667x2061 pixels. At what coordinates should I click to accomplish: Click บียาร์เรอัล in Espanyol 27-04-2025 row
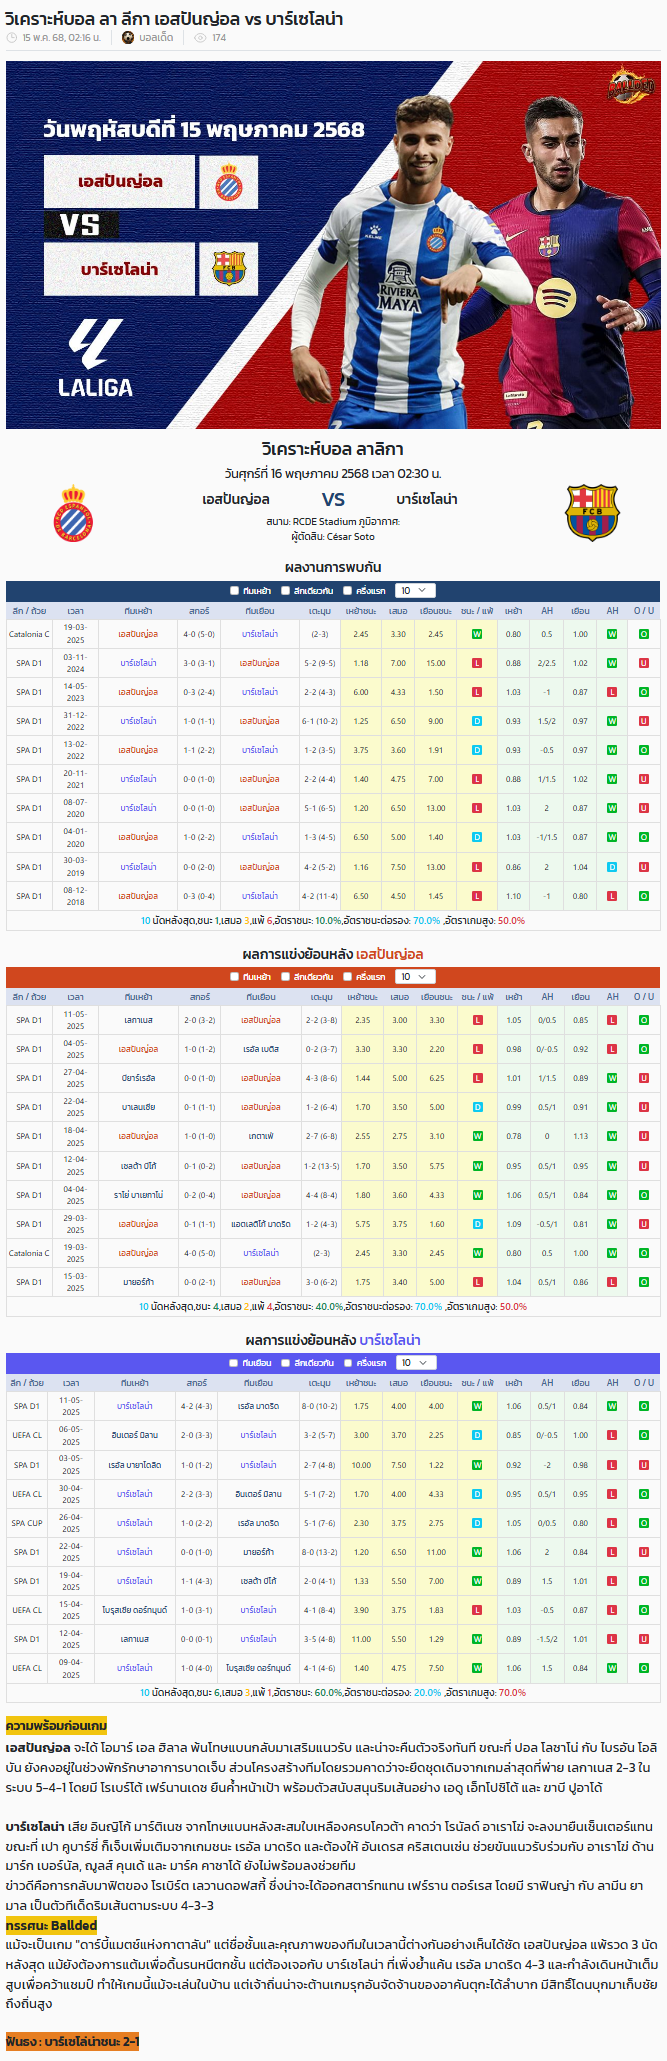(x=138, y=1078)
